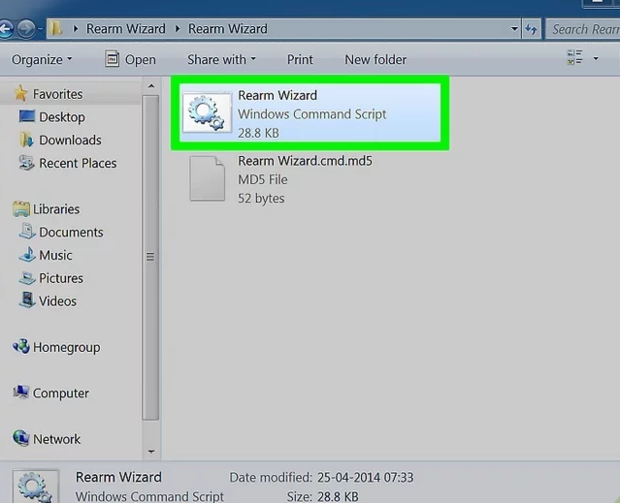This screenshot has height=503, width=620.
Task: Select Computer in navigation pane
Action: coord(60,393)
